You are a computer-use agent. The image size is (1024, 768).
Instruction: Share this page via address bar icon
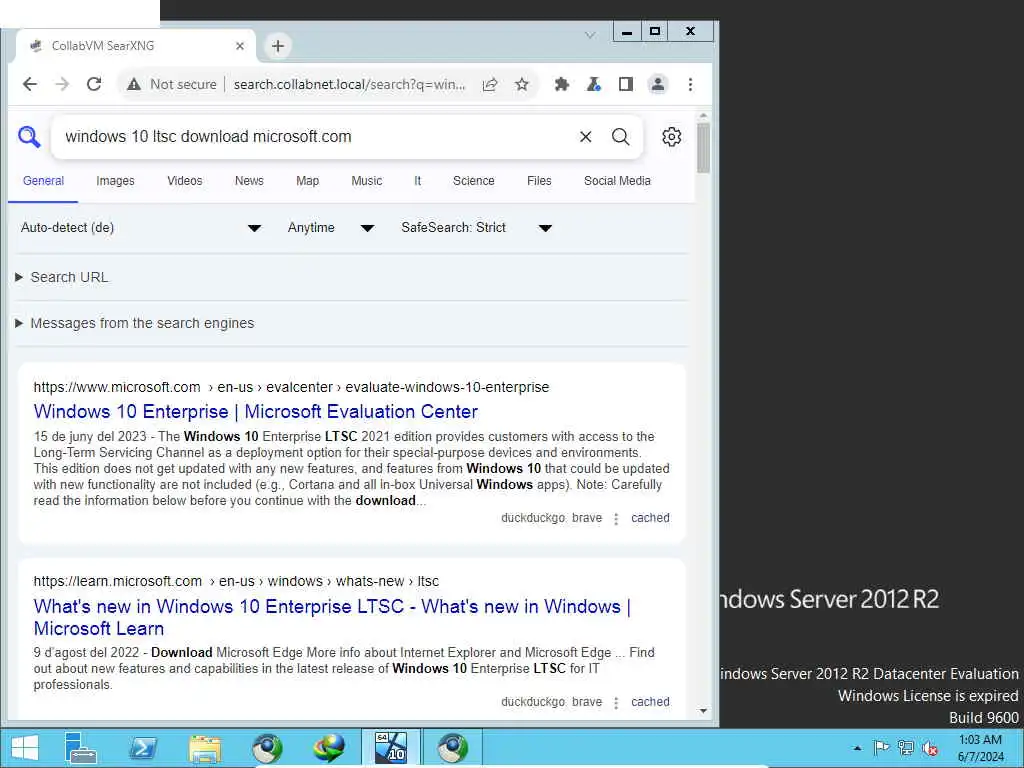click(x=490, y=84)
